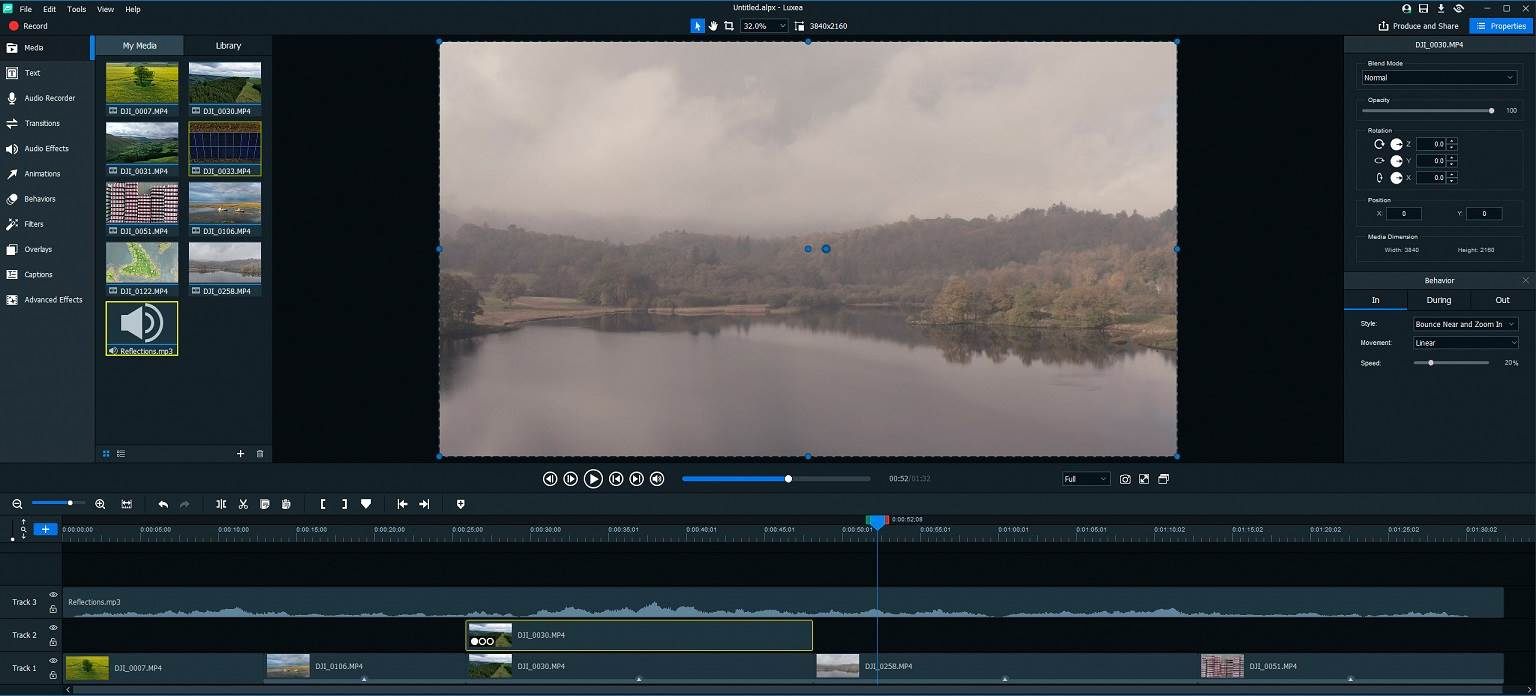Open the Full preview quality dropdown
The height and width of the screenshot is (696, 1536).
pos(1085,479)
